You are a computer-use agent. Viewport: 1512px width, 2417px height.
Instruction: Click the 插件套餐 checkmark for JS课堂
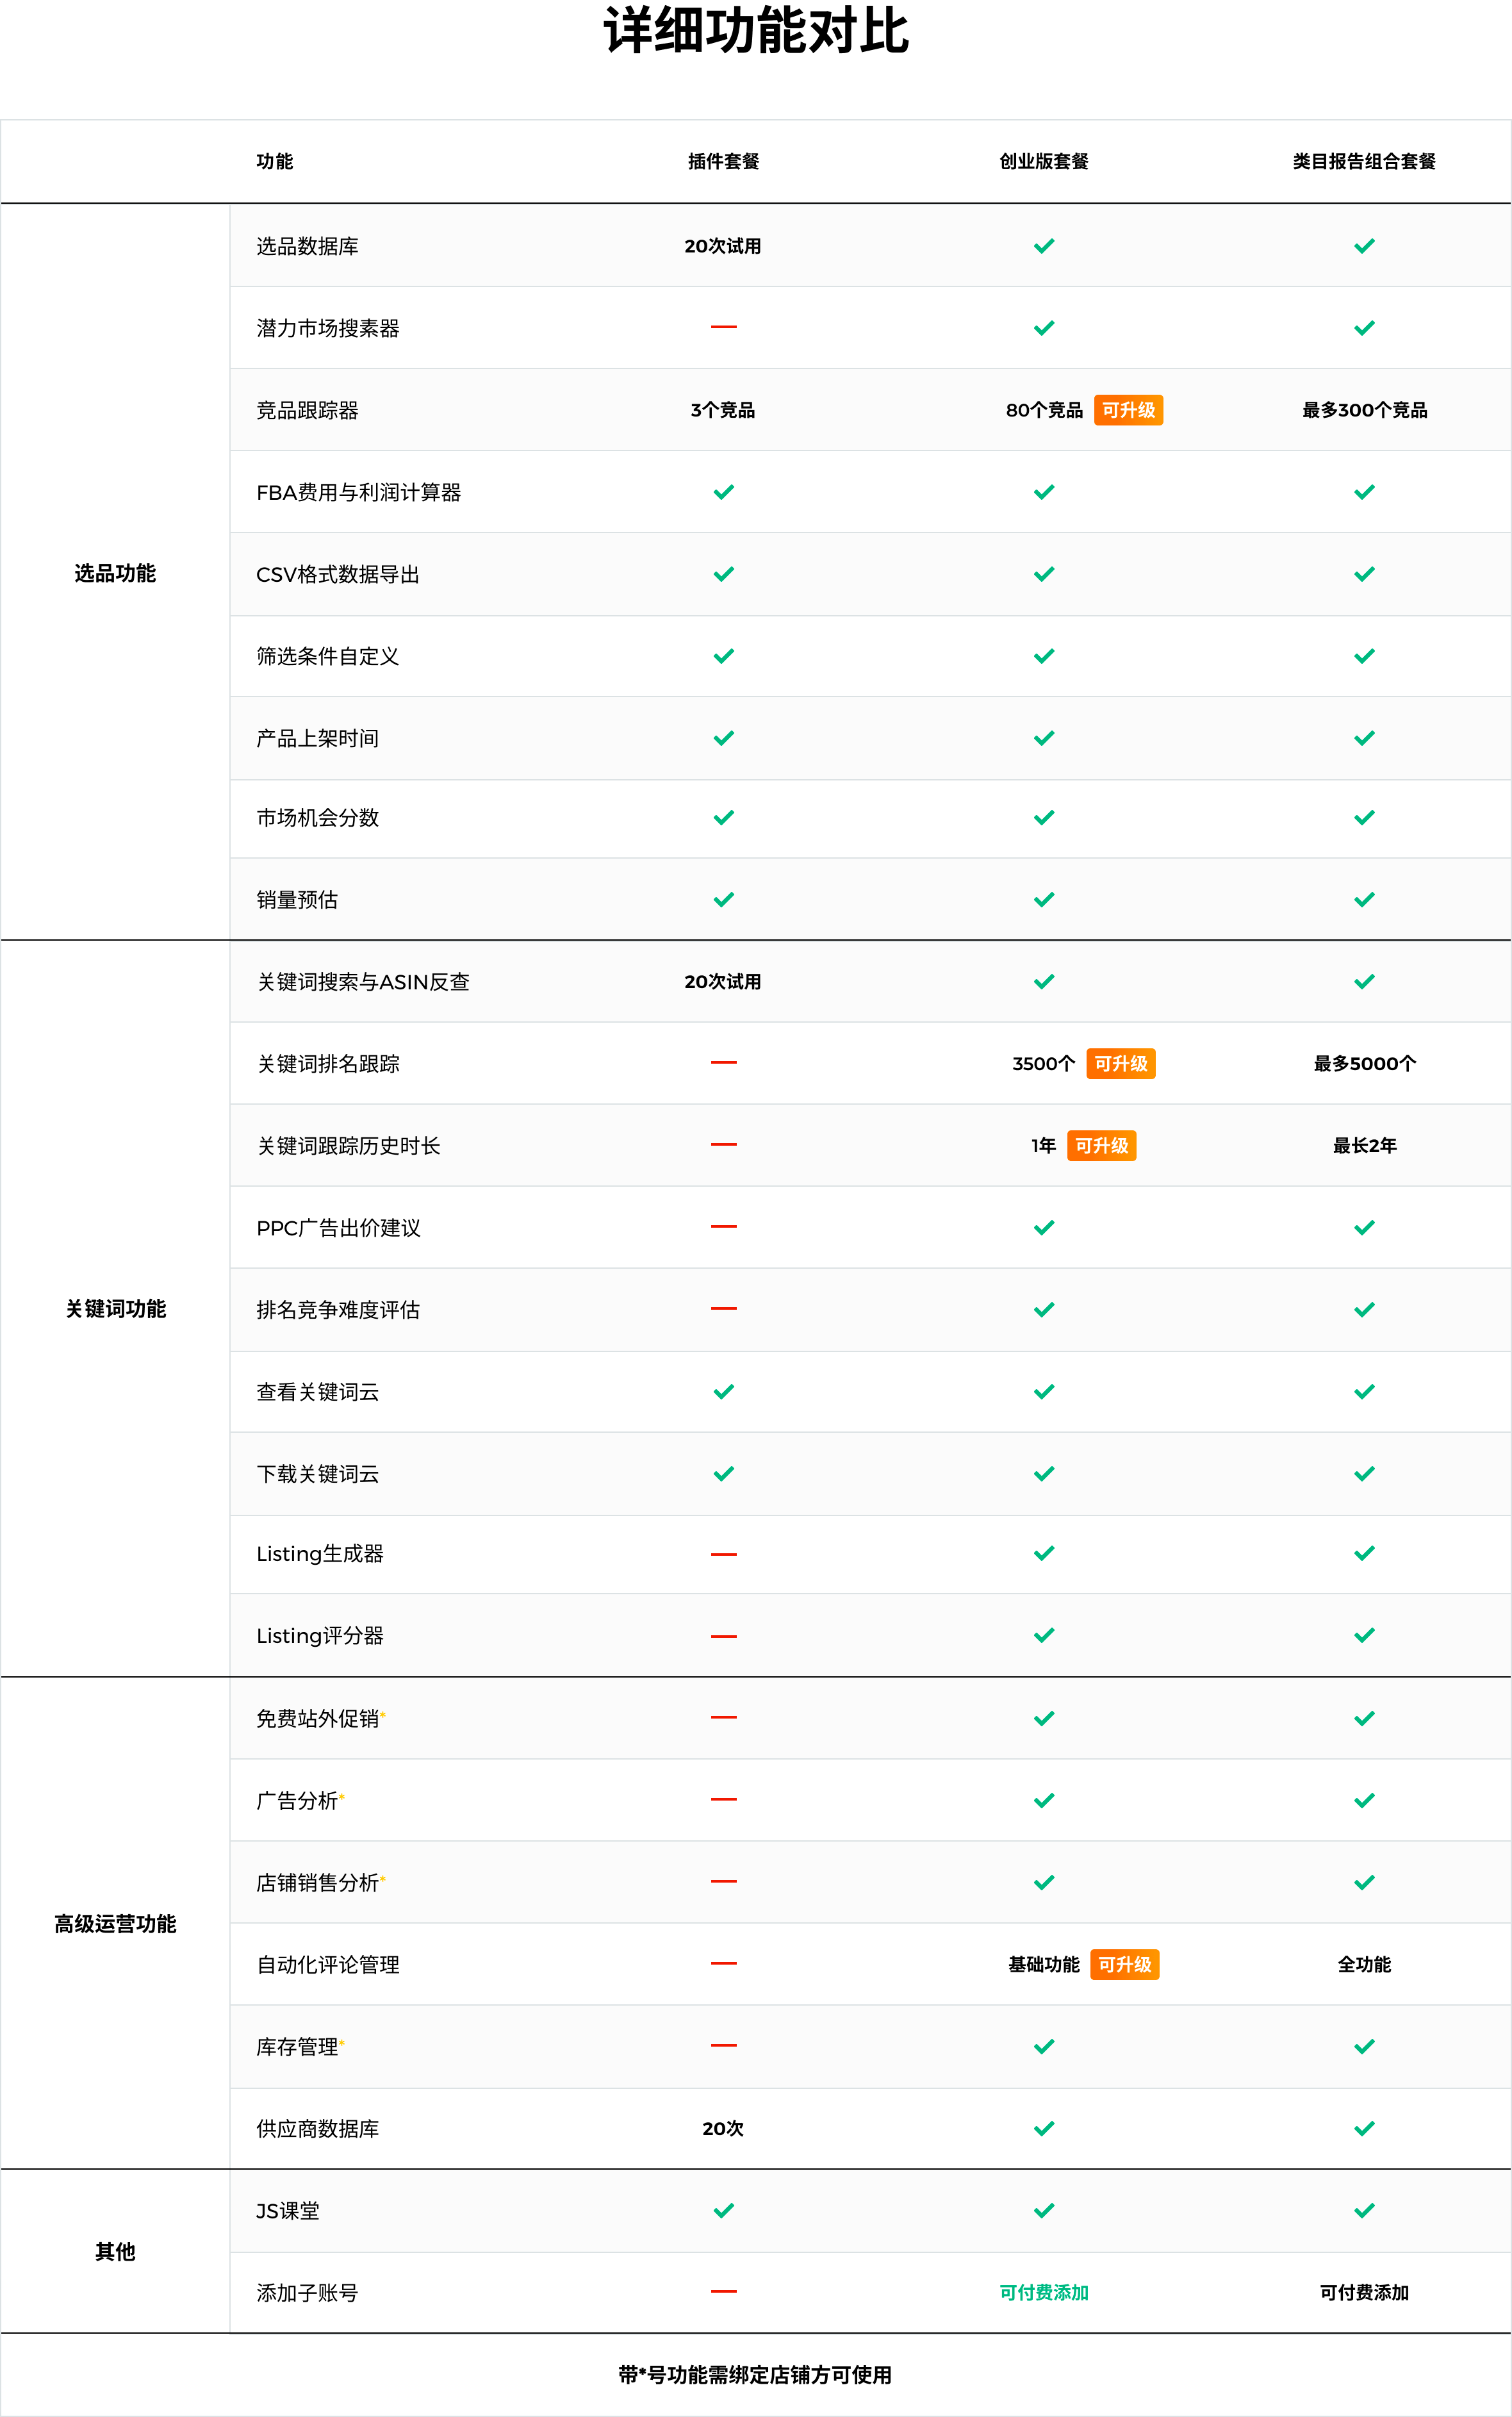click(723, 2211)
